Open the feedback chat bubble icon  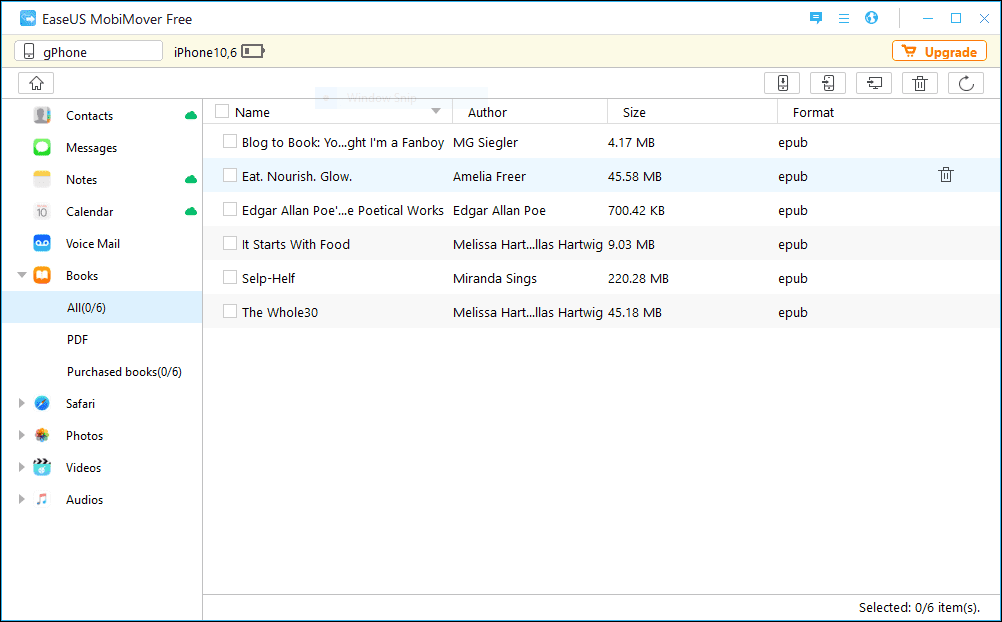(816, 18)
